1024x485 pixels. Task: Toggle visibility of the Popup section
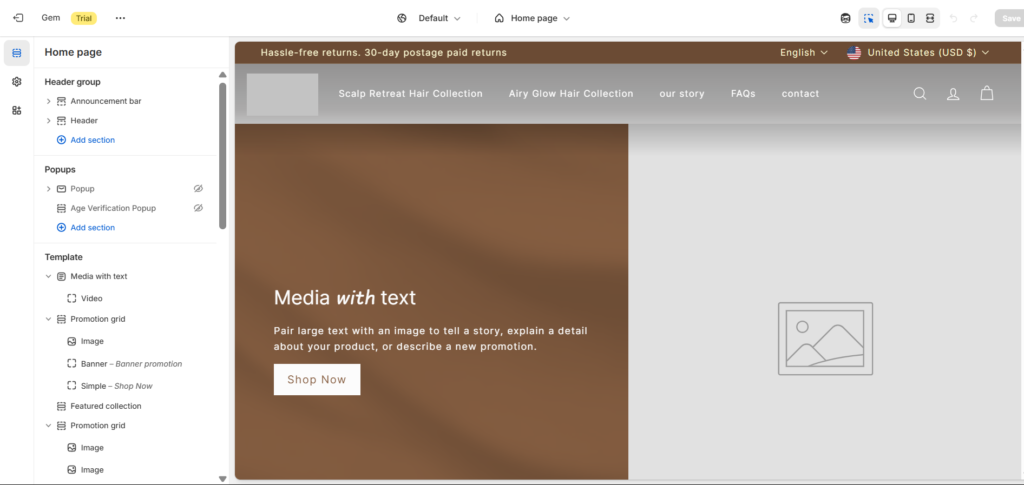tap(198, 188)
